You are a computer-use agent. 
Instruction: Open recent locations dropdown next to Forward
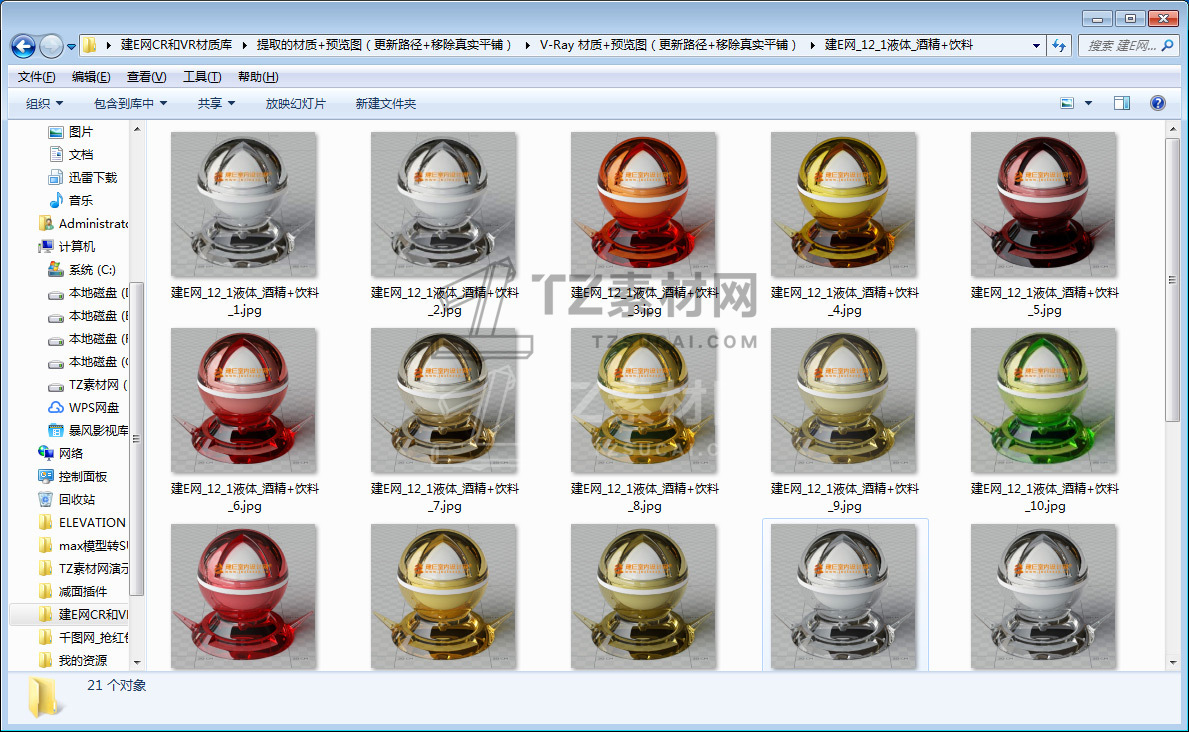coord(71,46)
